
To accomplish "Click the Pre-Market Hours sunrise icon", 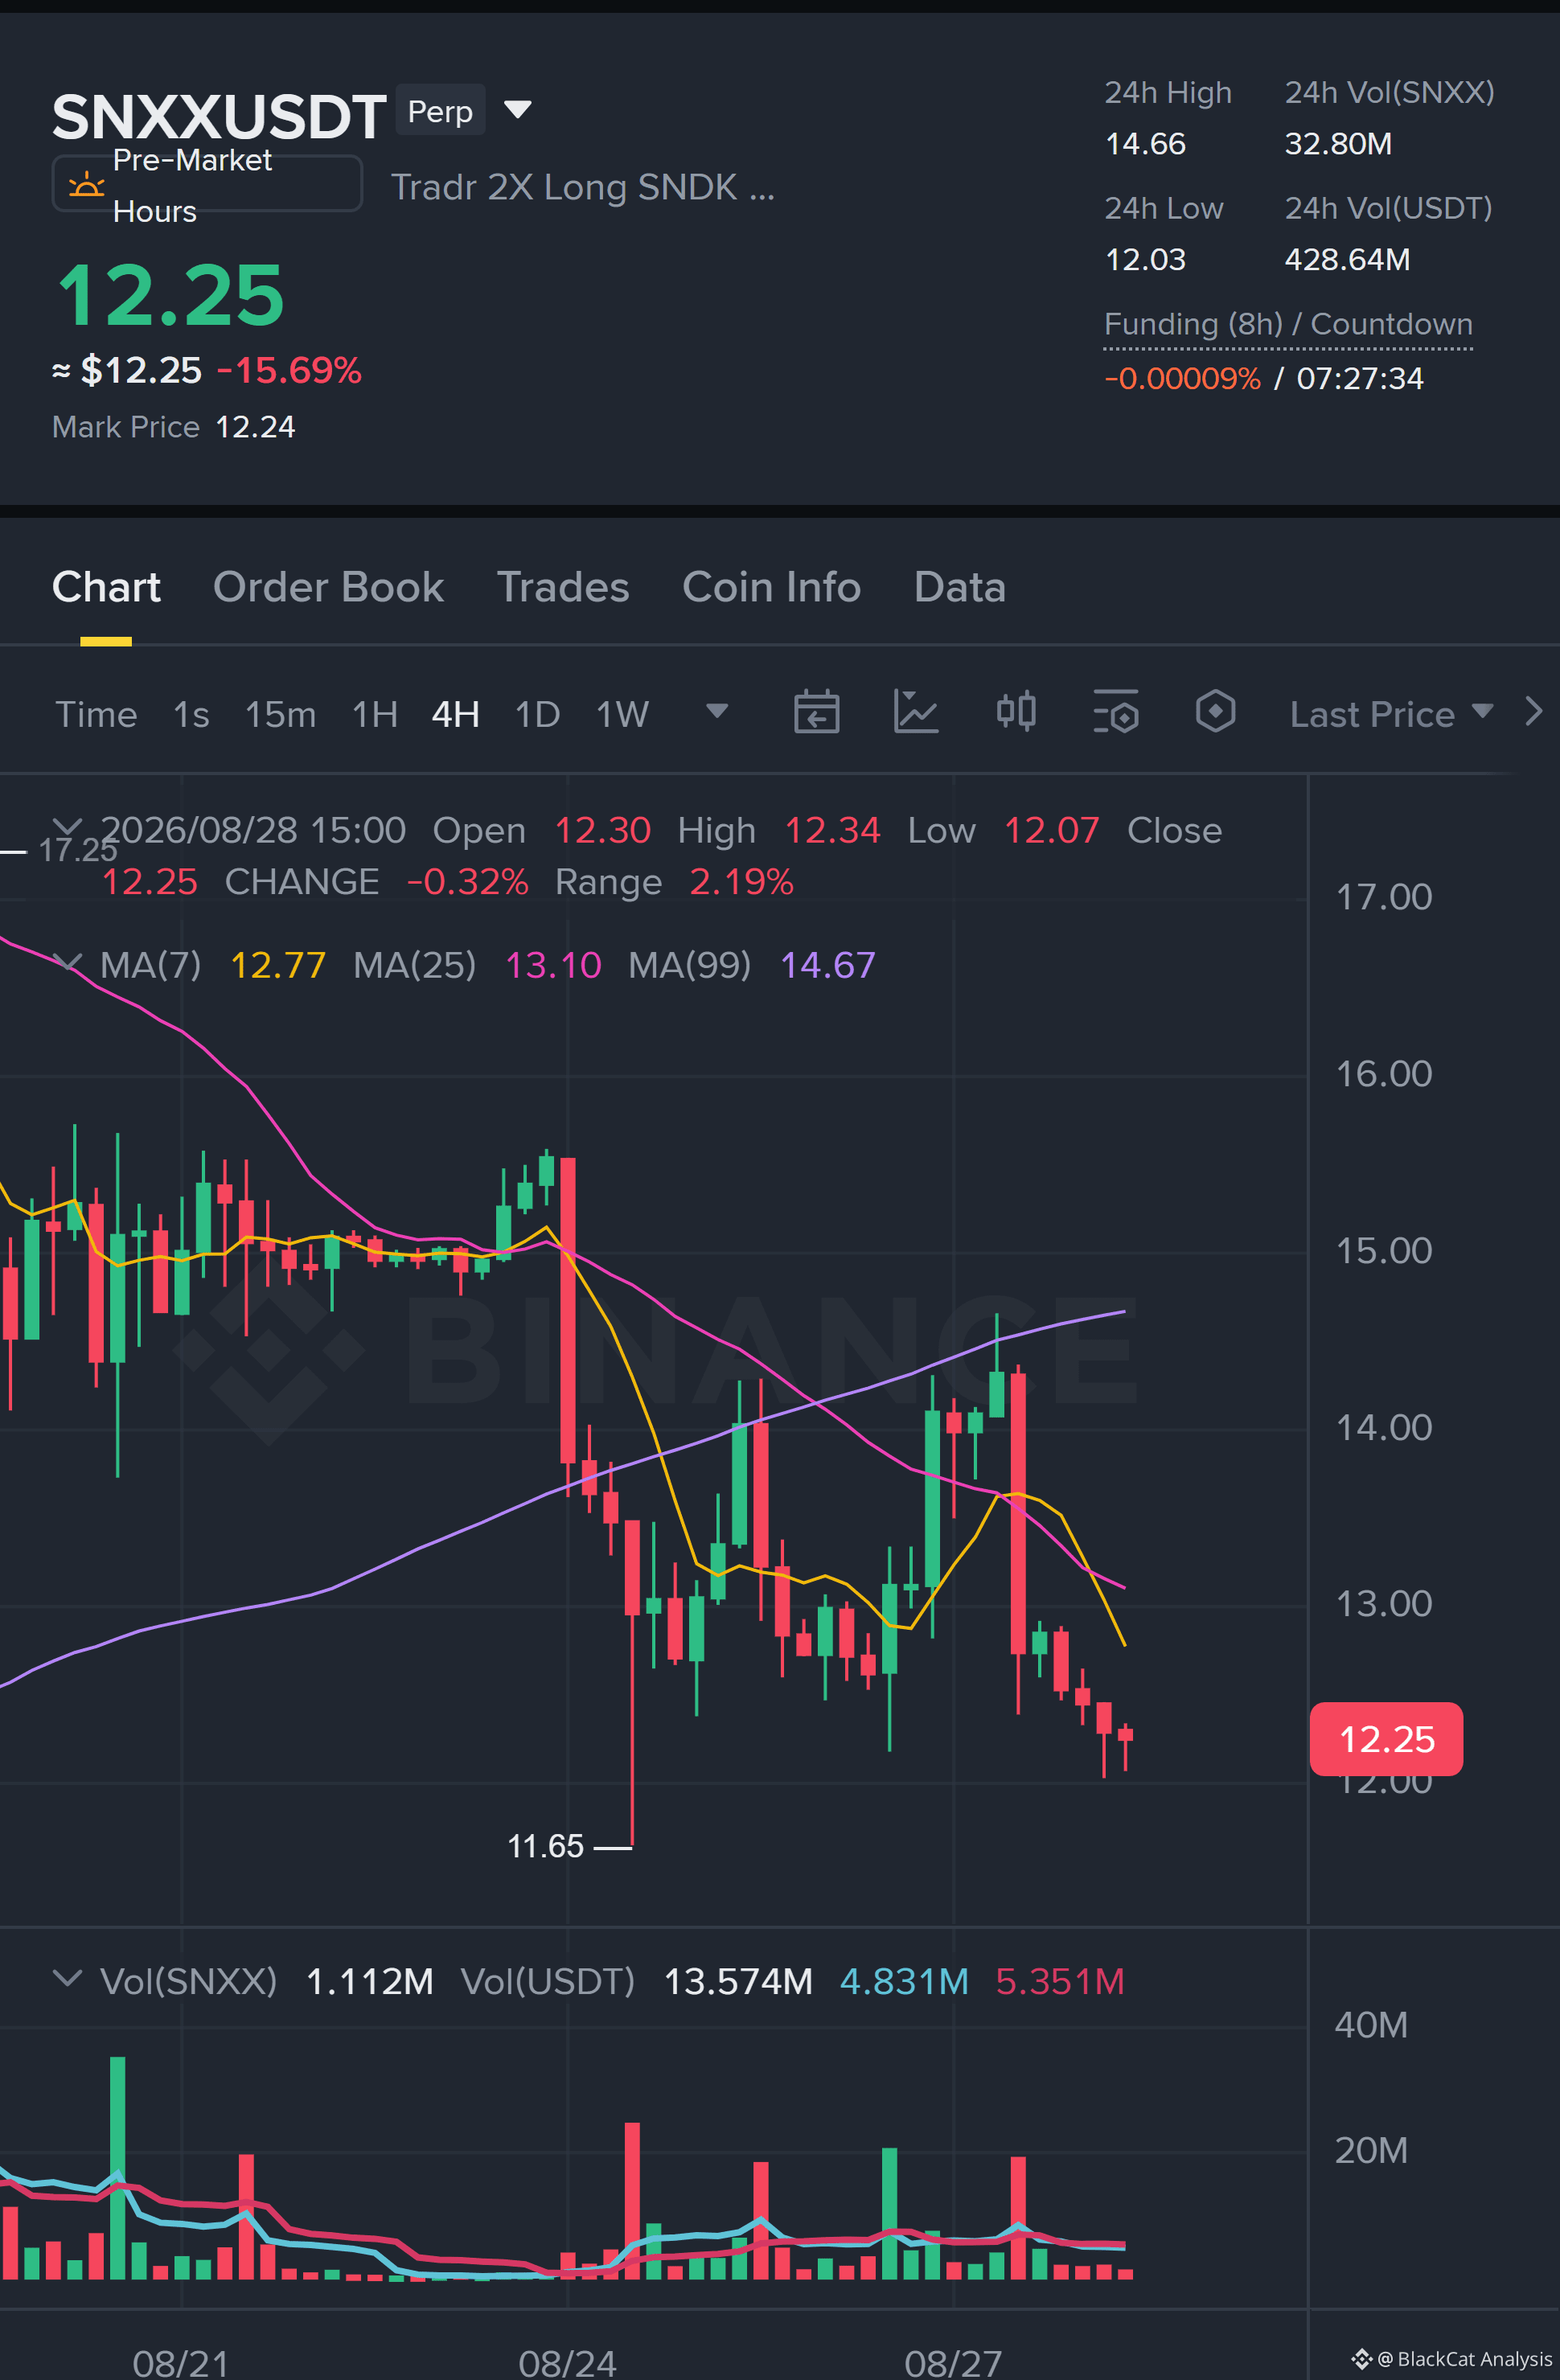I will [x=86, y=184].
